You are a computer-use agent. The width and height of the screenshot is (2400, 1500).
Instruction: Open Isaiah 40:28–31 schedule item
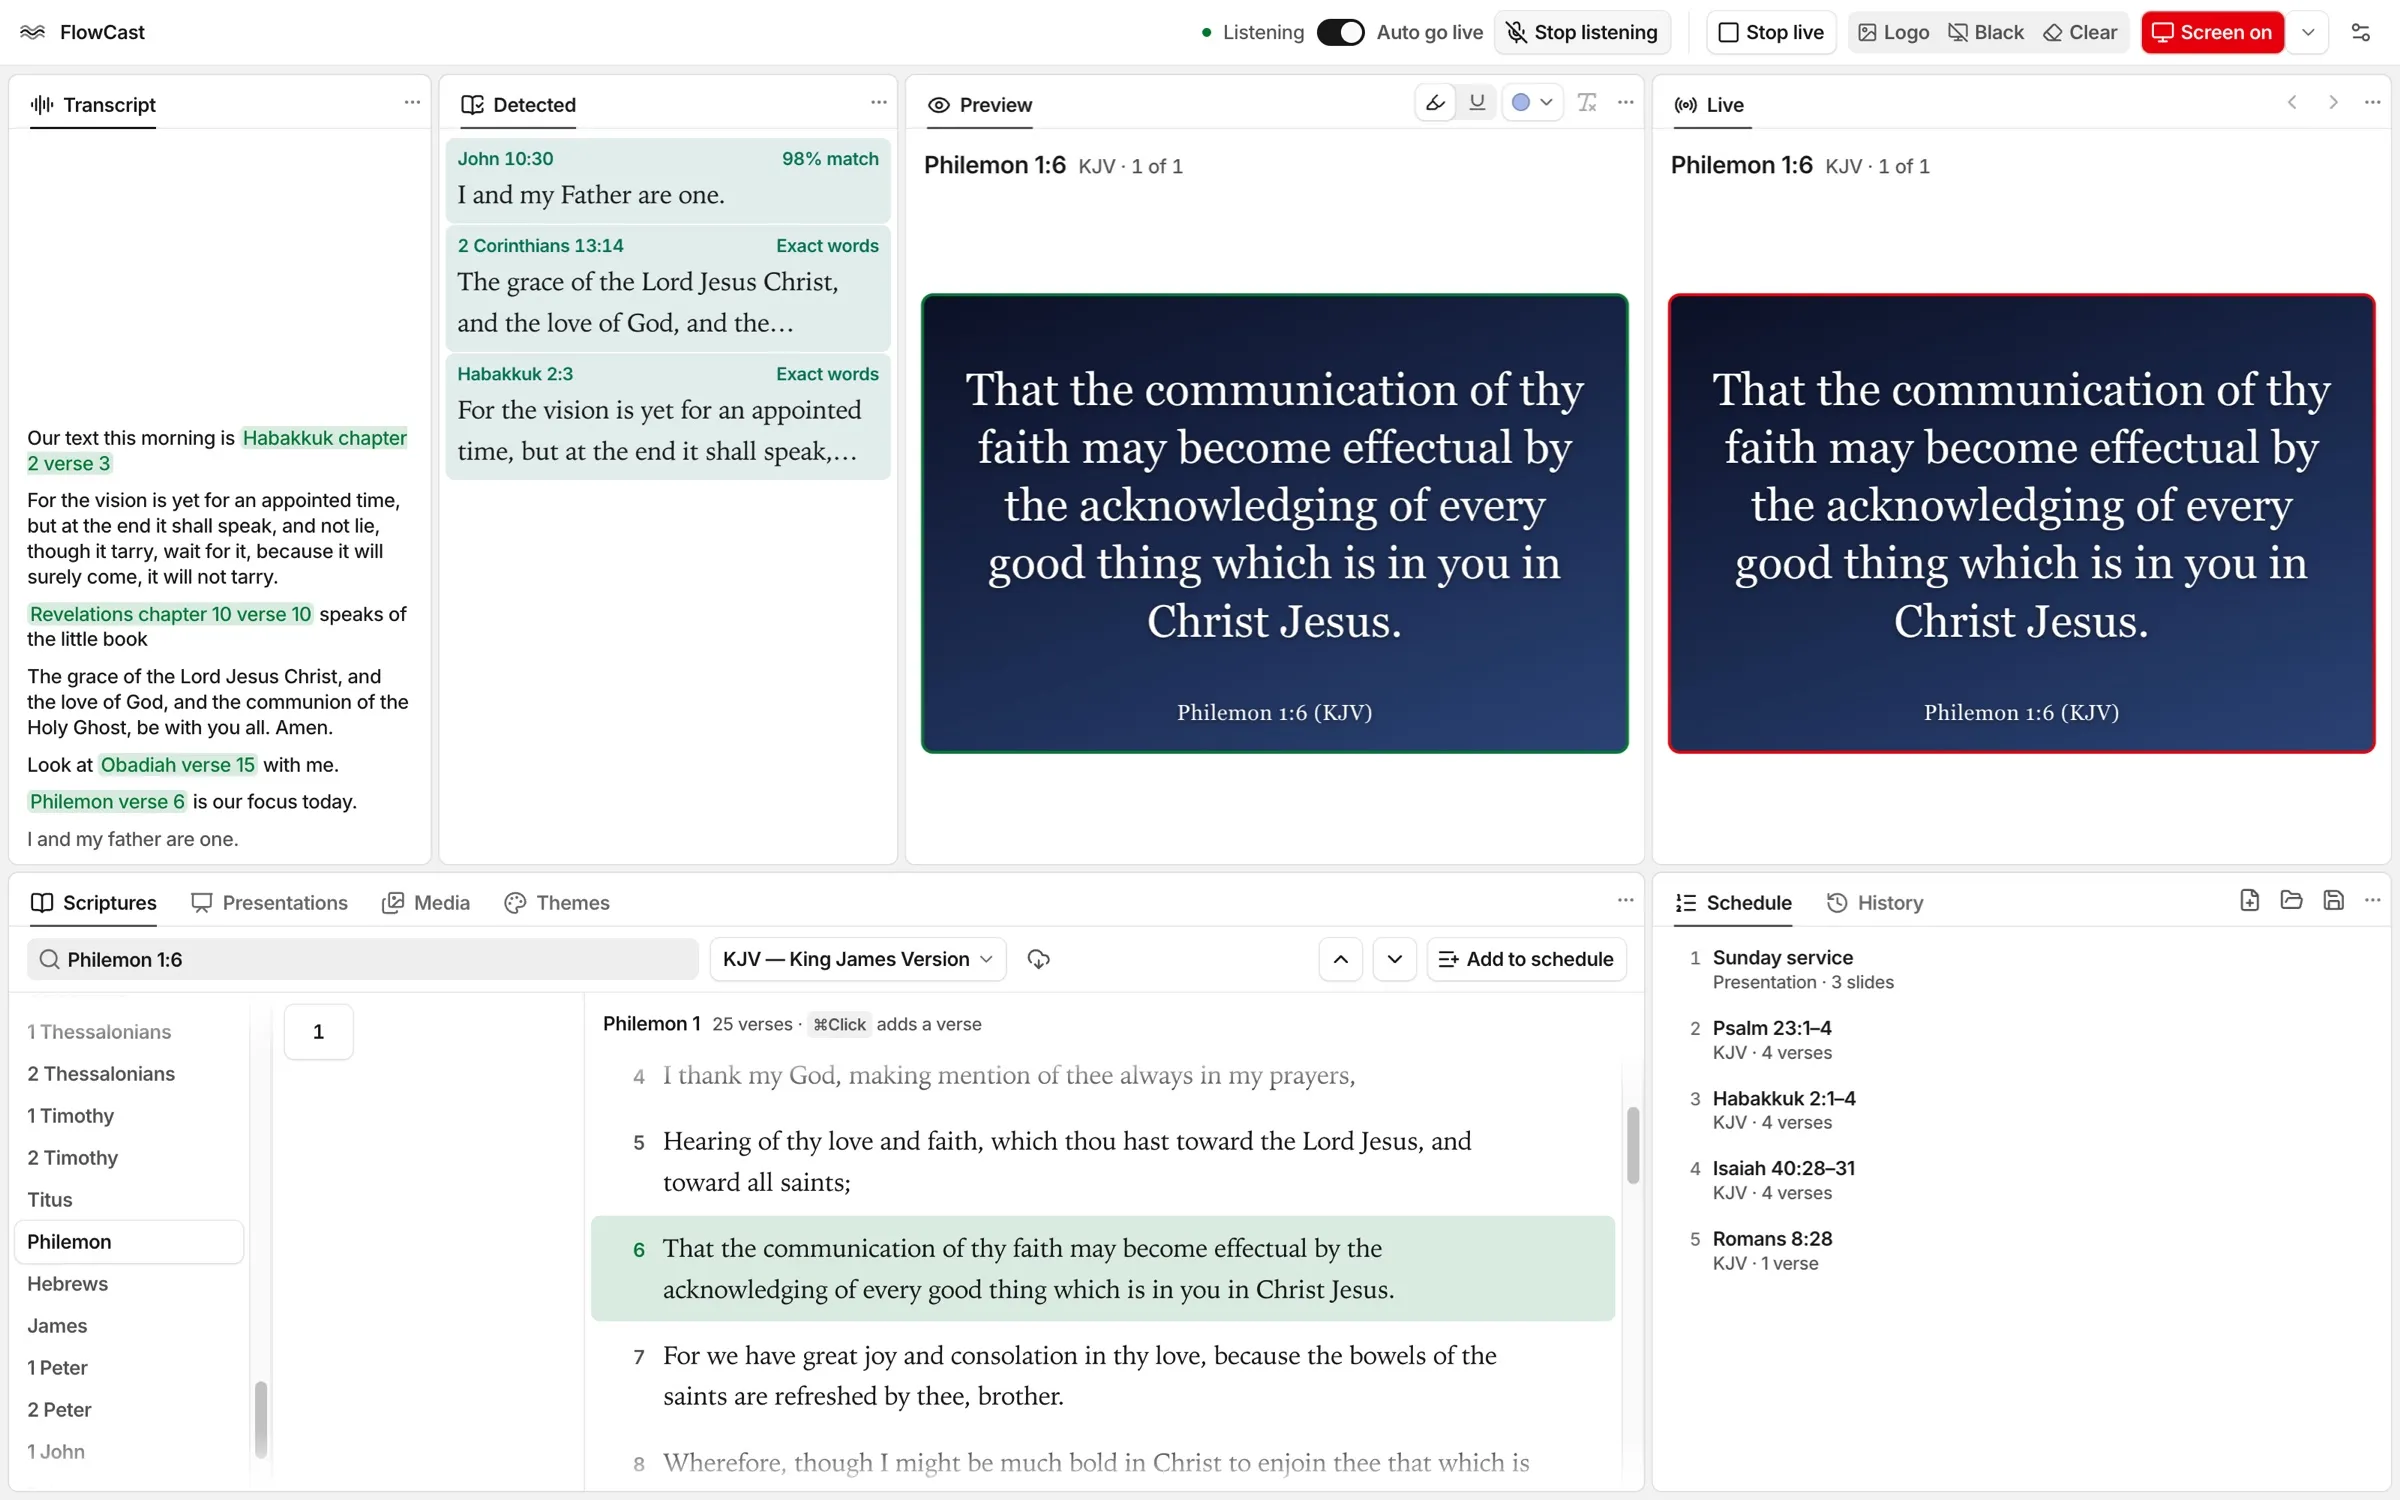click(2020, 1180)
